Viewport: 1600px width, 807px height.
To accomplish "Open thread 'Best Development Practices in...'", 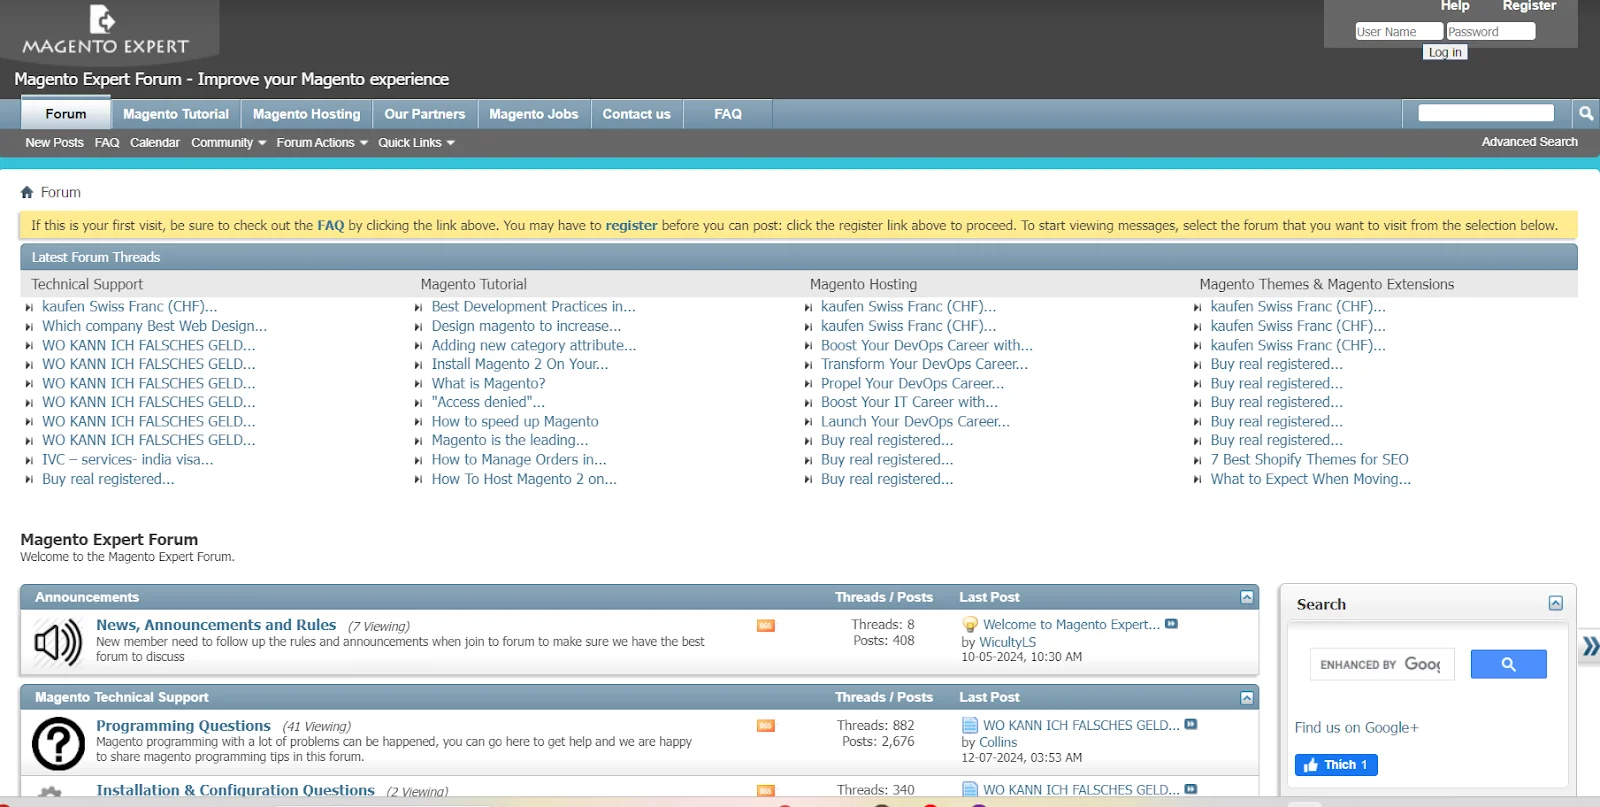I will [533, 307].
